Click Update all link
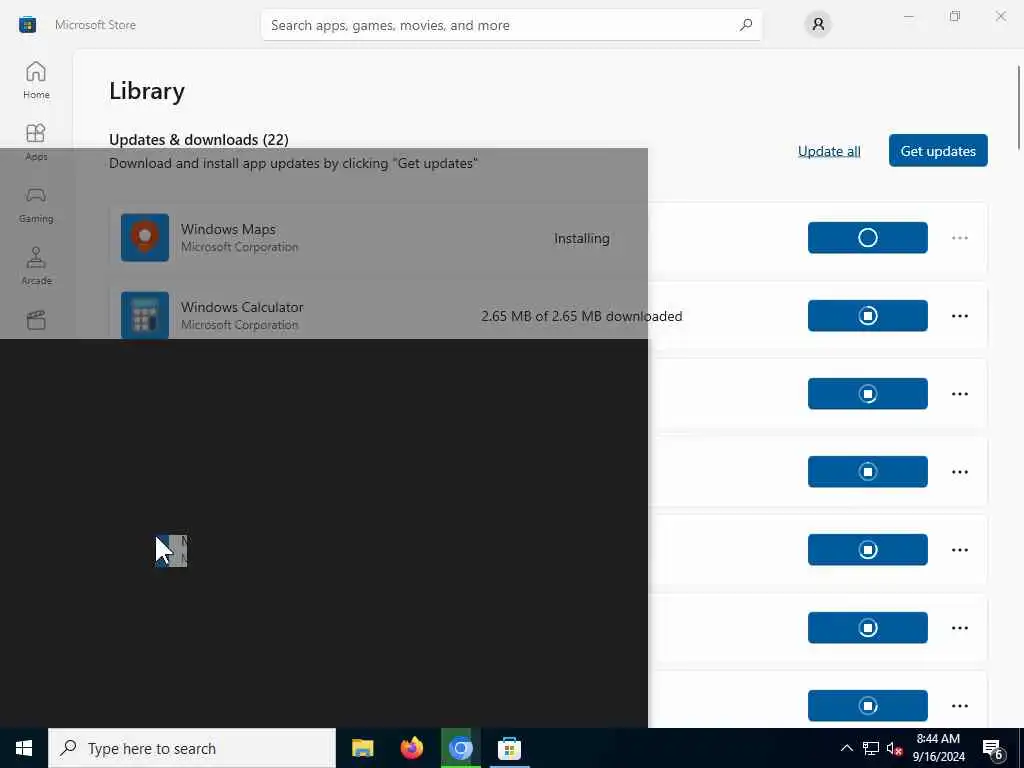Viewport: 1024px width, 768px height. (x=829, y=151)
